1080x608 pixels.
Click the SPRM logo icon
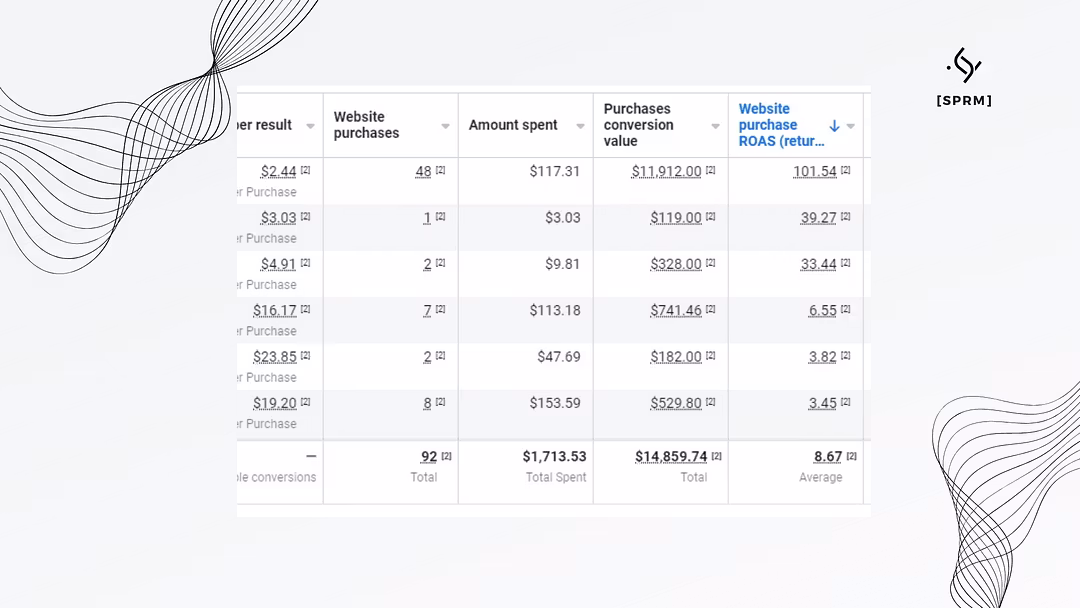(964, 65)
